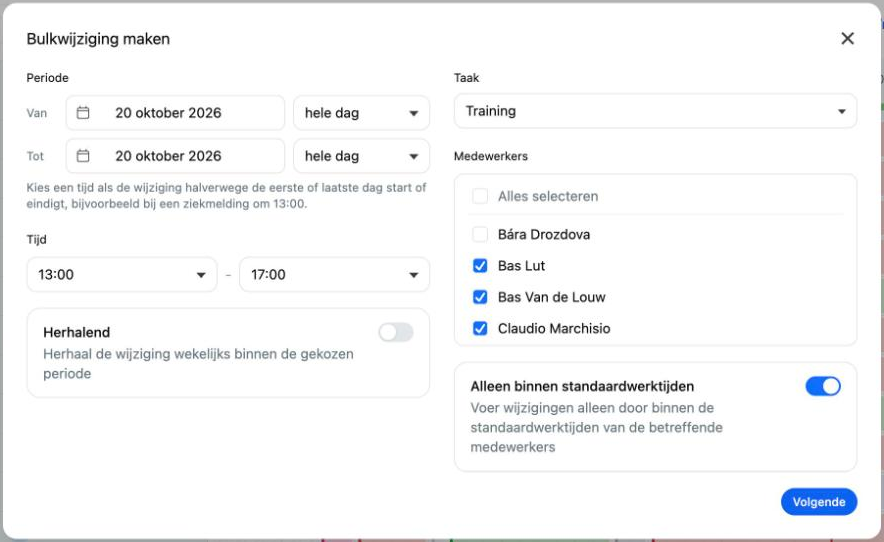This screenshot has height=542, width=884.
Task: Open the Tot date field 20 oktober 2026
Action: [175, 156]
